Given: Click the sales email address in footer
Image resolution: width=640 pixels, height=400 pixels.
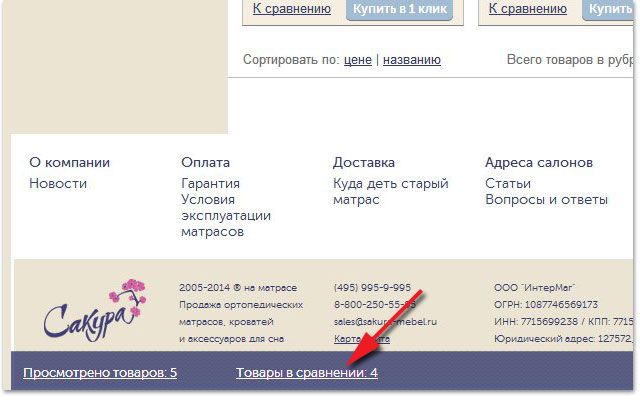Looking at the screenshot, I should (384, 322).
